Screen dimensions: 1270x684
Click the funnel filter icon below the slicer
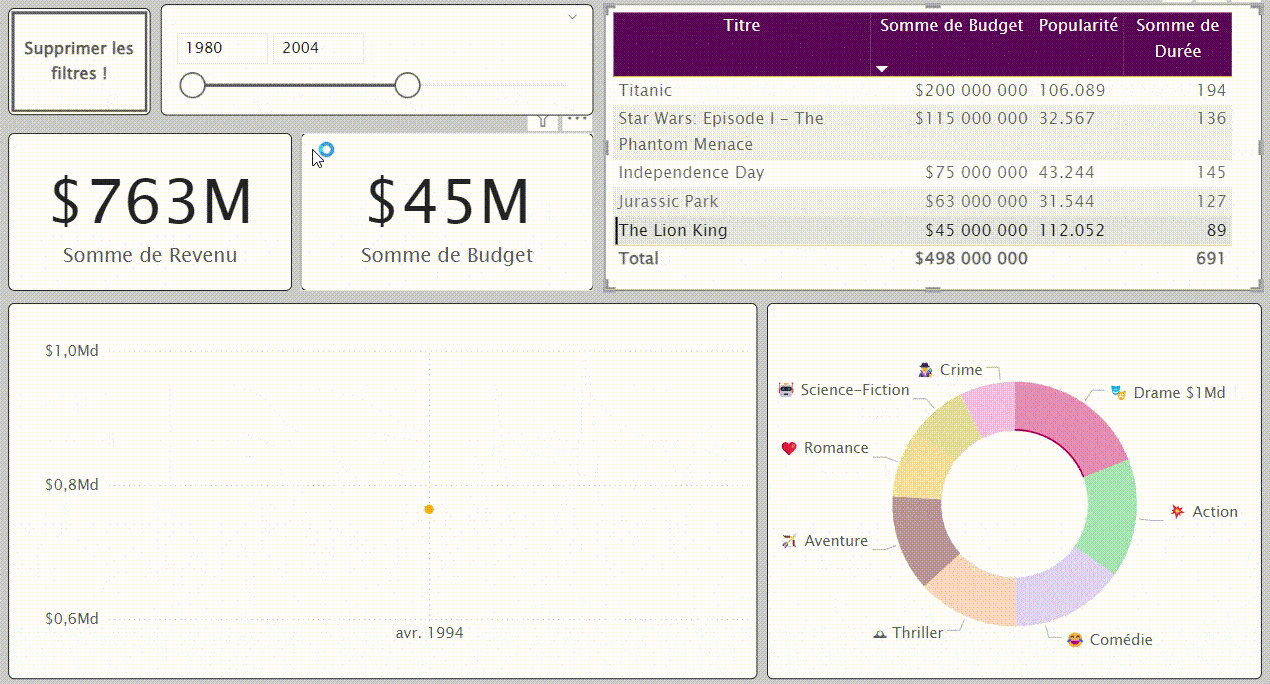[x=541, y=120]
